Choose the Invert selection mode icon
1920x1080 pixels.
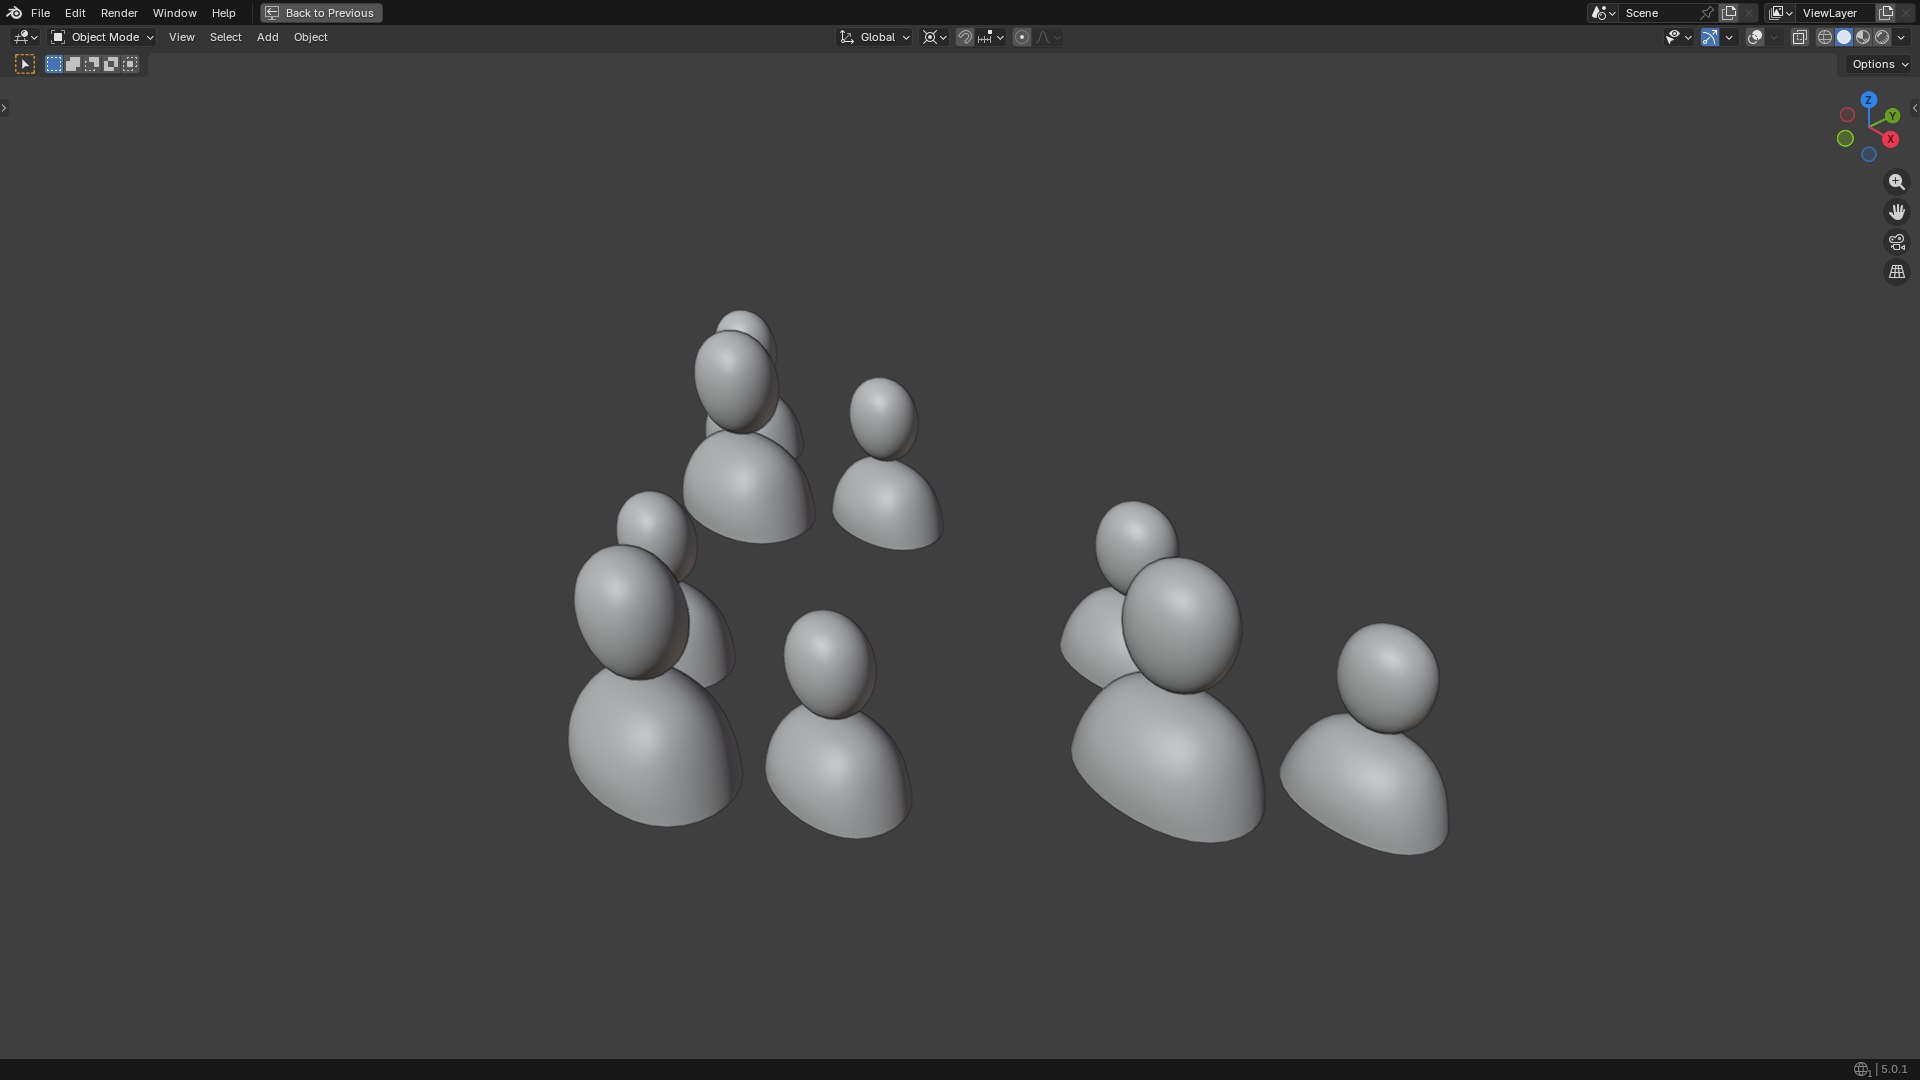click(111, 64)
